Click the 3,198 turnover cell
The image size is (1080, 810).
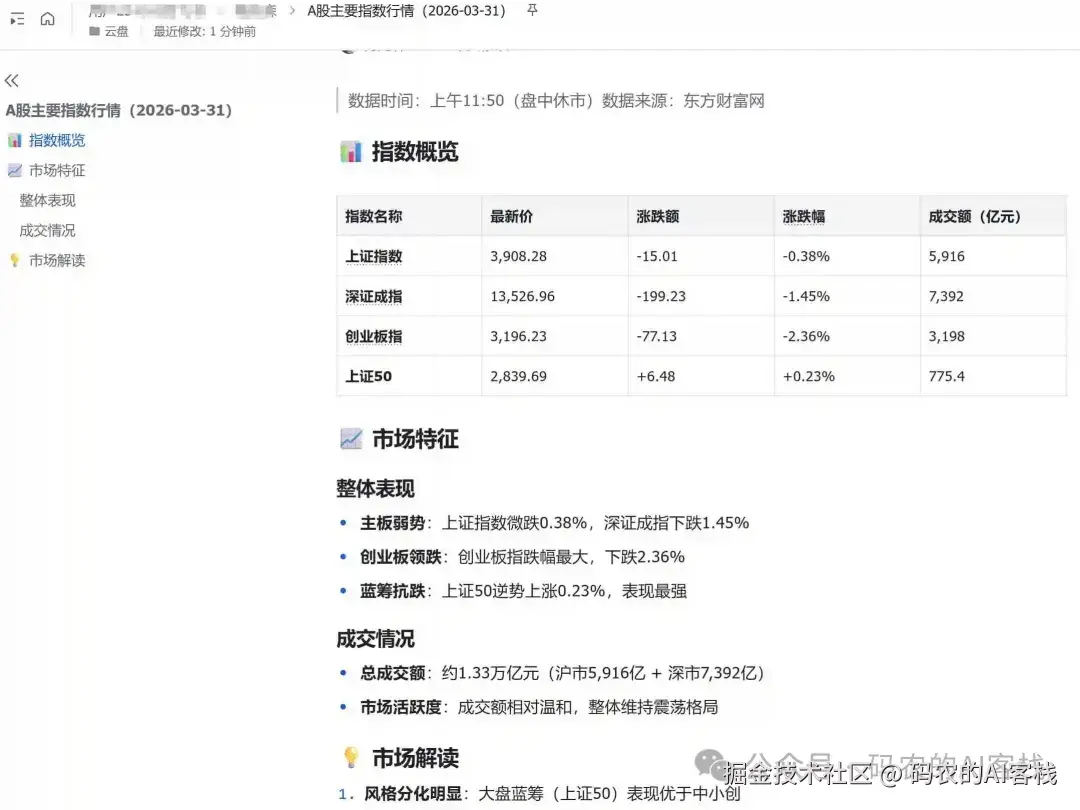[x=993, y=336]
